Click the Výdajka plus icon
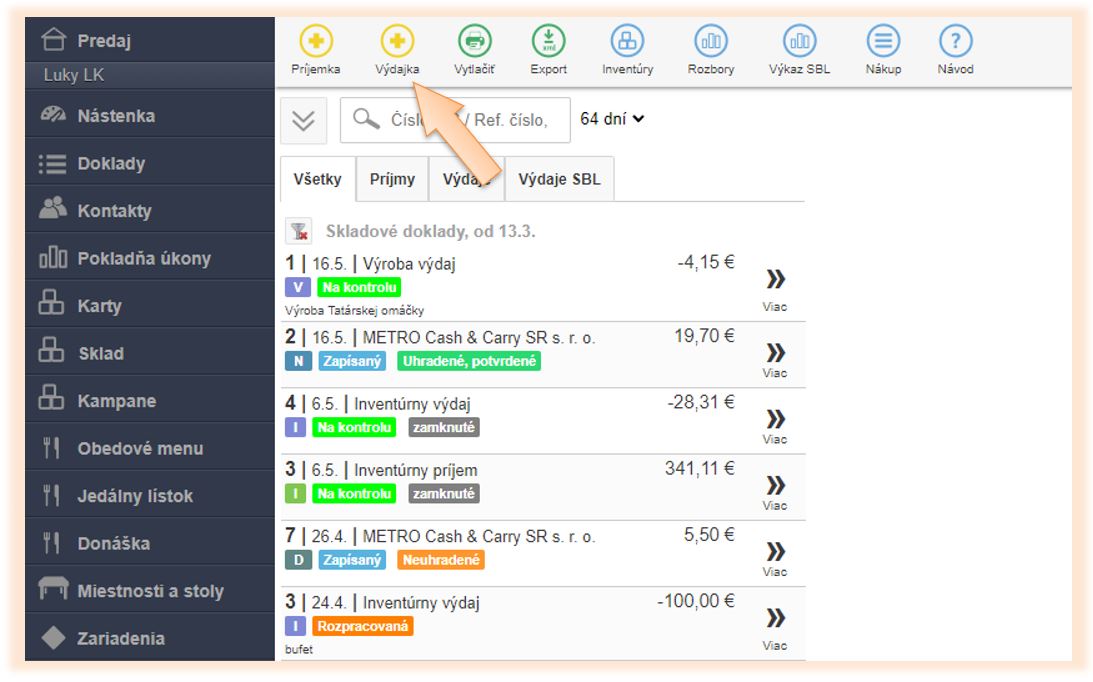 pyautogui.click(x=397, y=42)
